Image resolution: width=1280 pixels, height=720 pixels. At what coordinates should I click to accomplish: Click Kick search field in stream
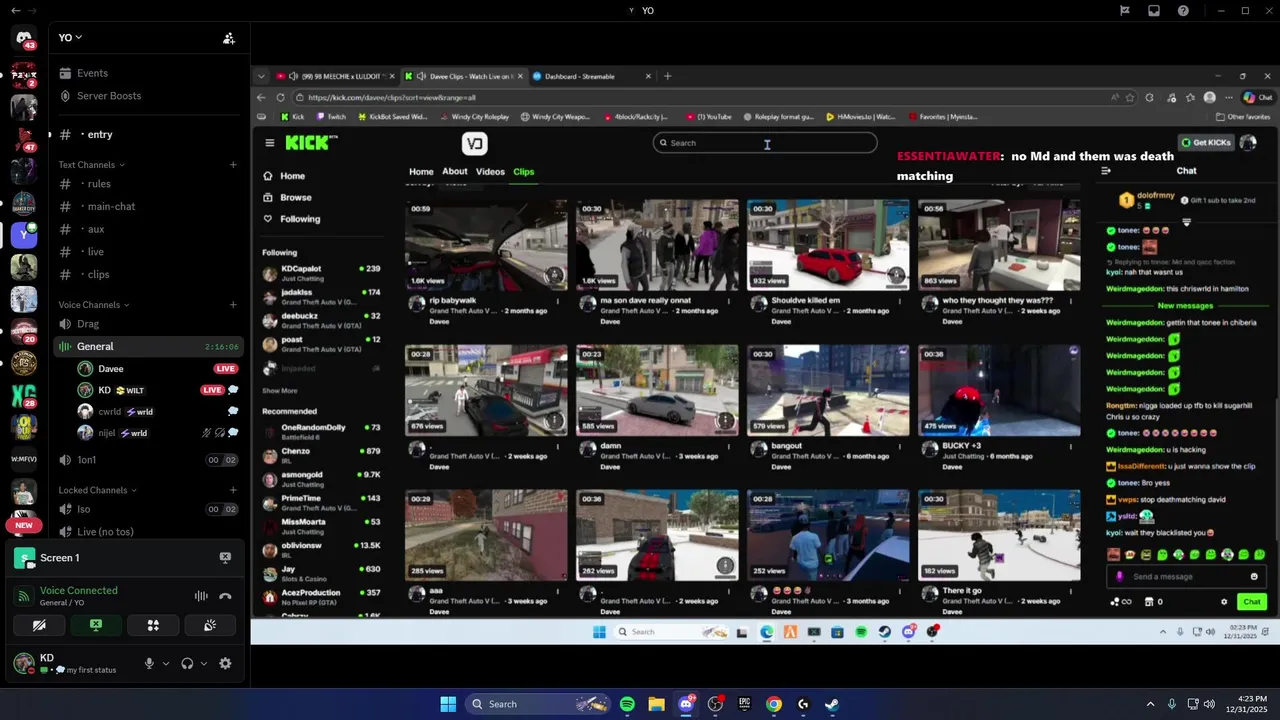click(x=765, y=143)
